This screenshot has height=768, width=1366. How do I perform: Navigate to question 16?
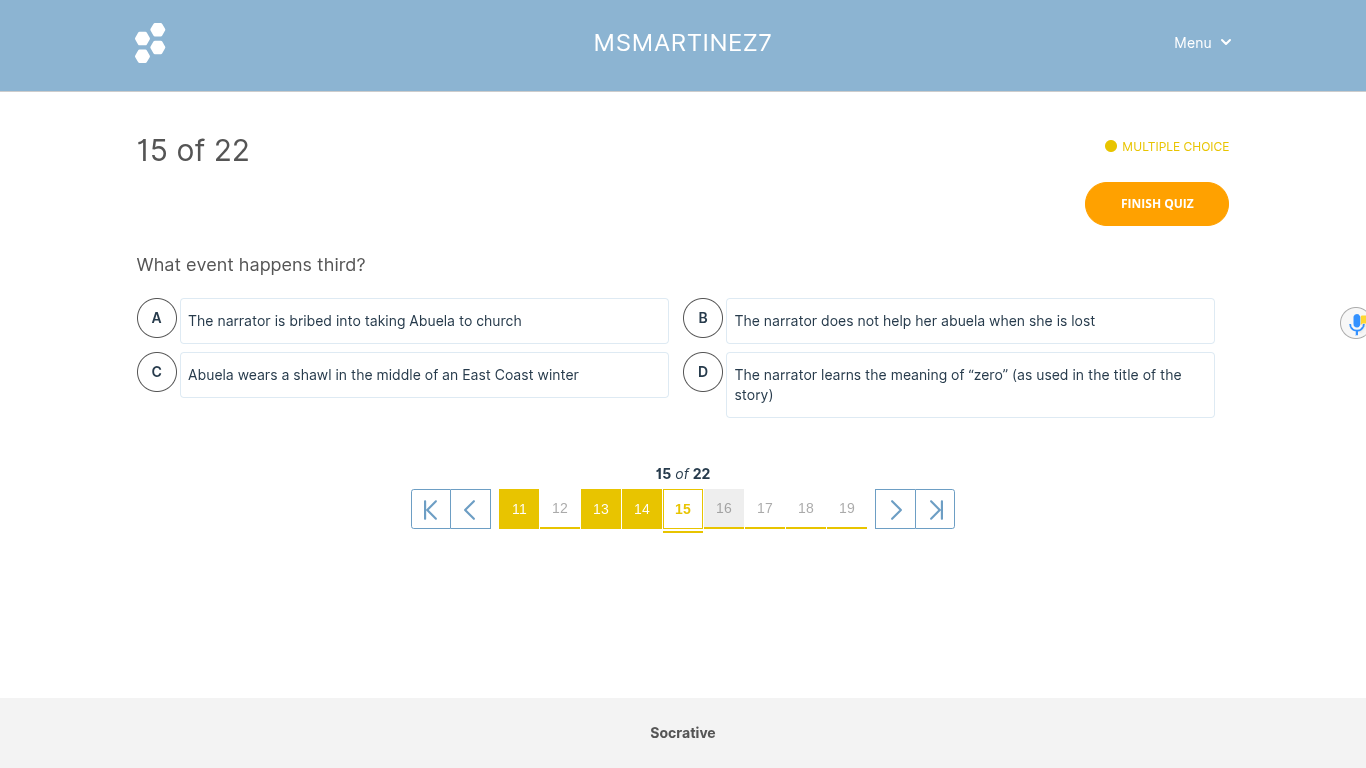[x=724, y=509]
